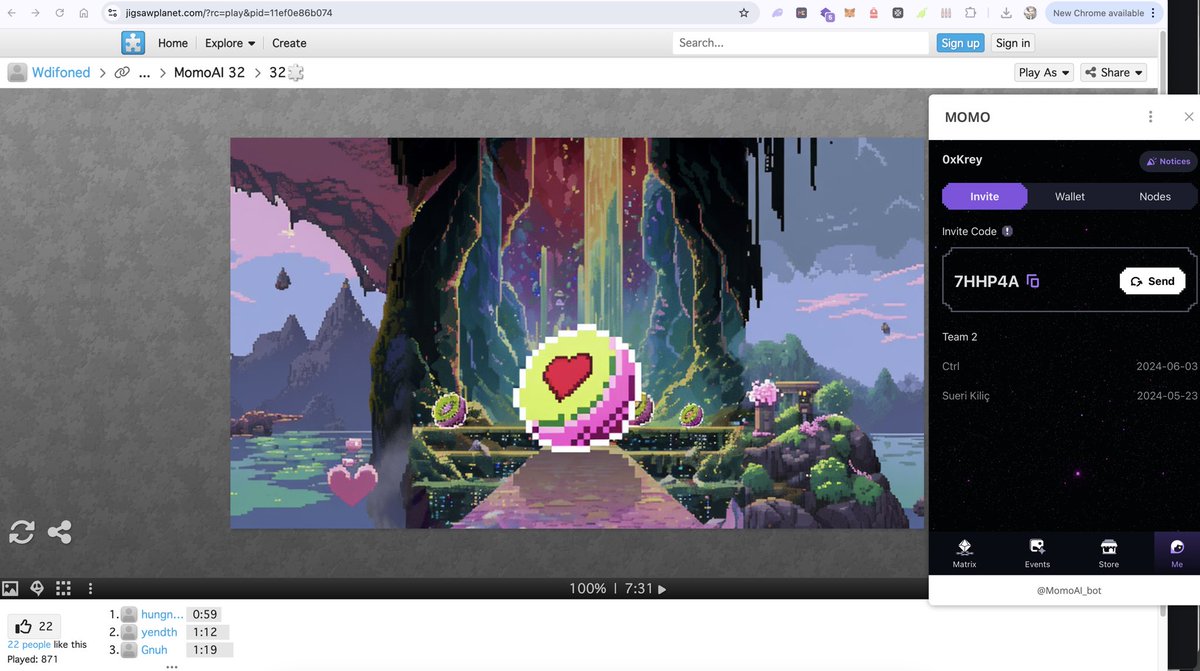Toggle the ghost image icon
This screenshot has width=1200, height=671.
pos(37,589)
